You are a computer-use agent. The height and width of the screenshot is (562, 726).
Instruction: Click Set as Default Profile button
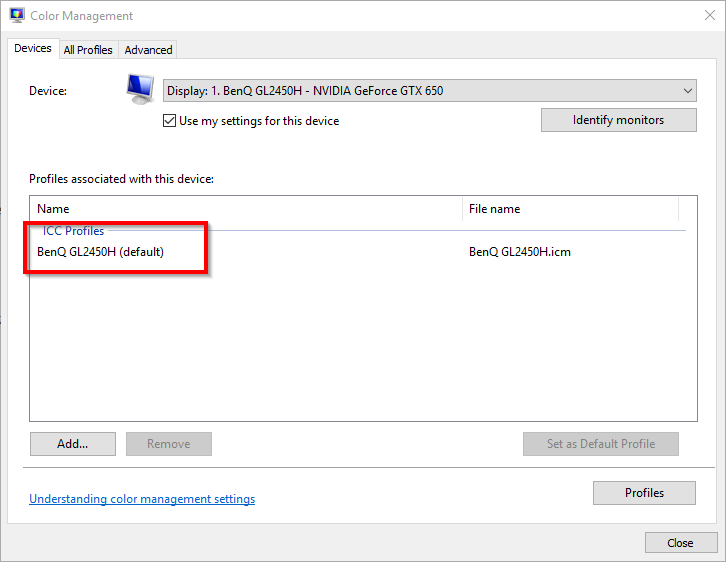pyautogui.click(x=600, y=444)
